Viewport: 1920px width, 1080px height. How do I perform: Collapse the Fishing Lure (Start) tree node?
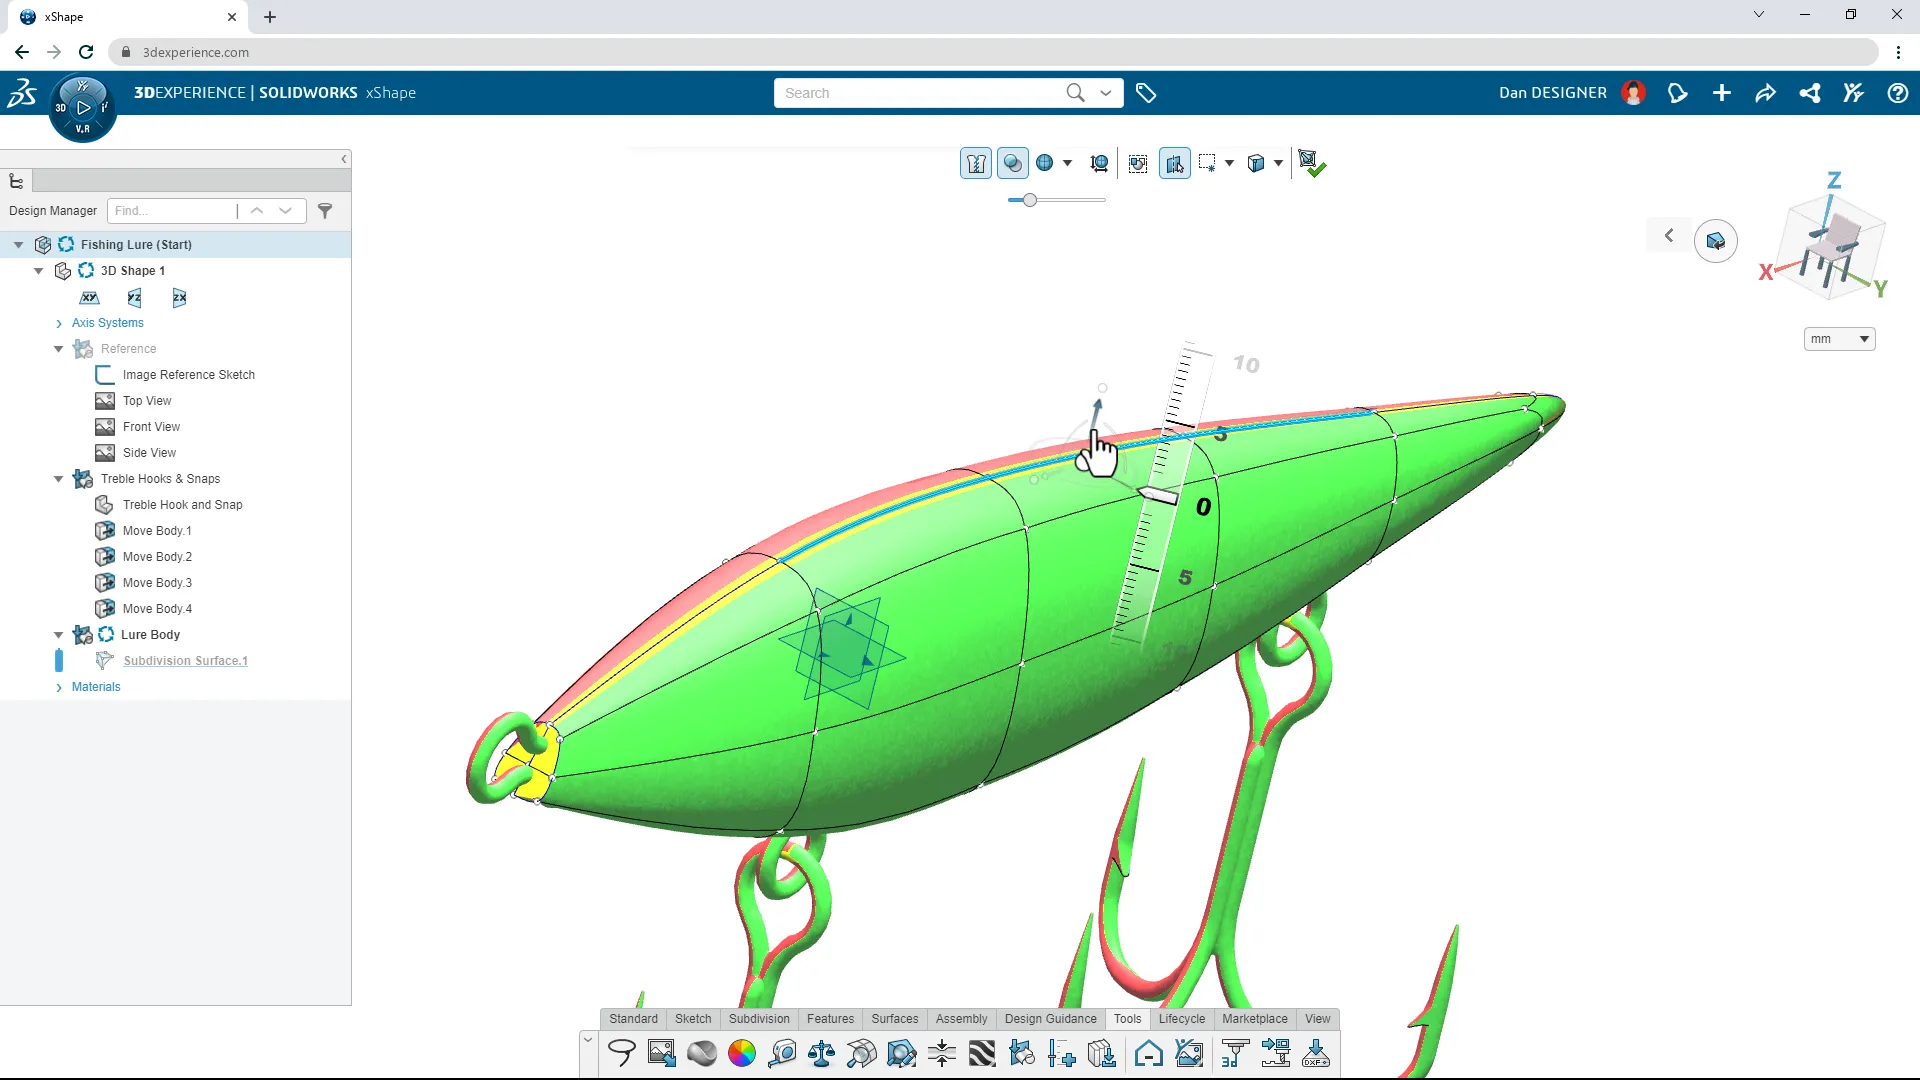pyautogui.click(x=18, y=244)
